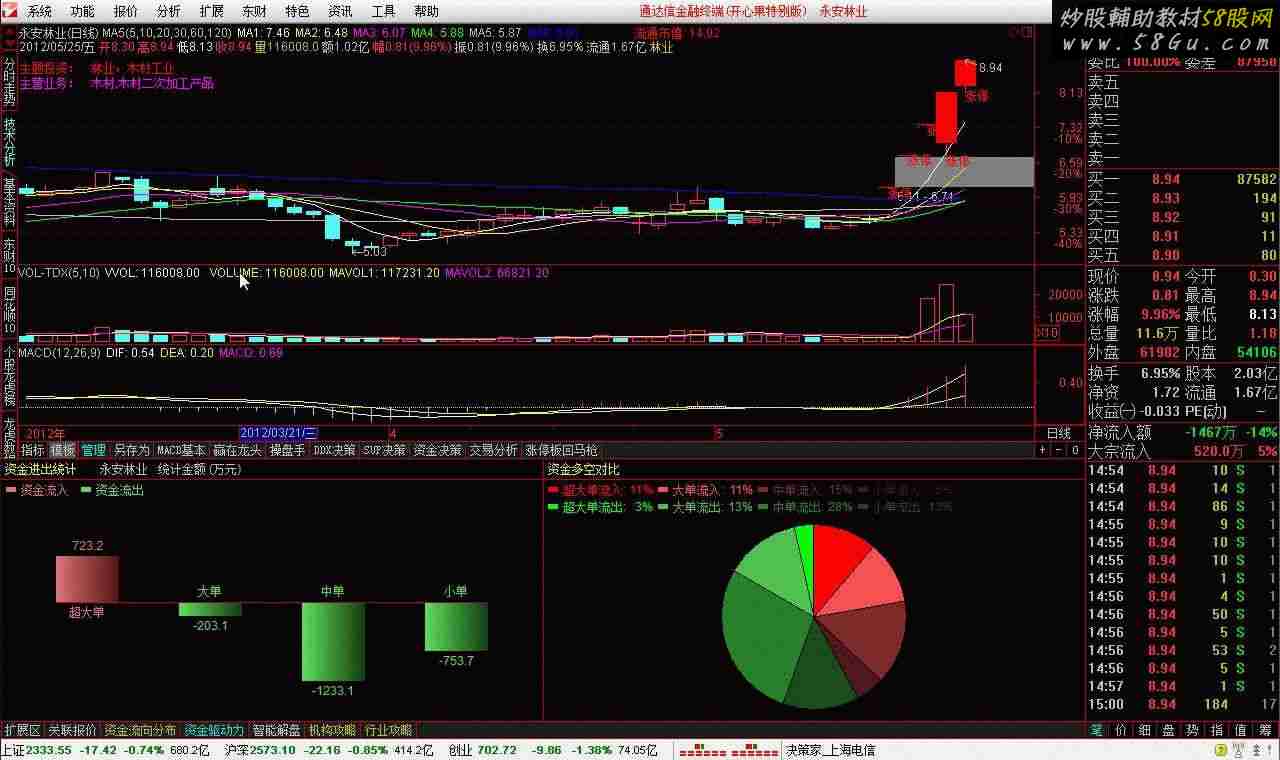Viewport: 1280px width, 760px height.
Task: Click the 管理 button
Action: click(x=94, y=450)
